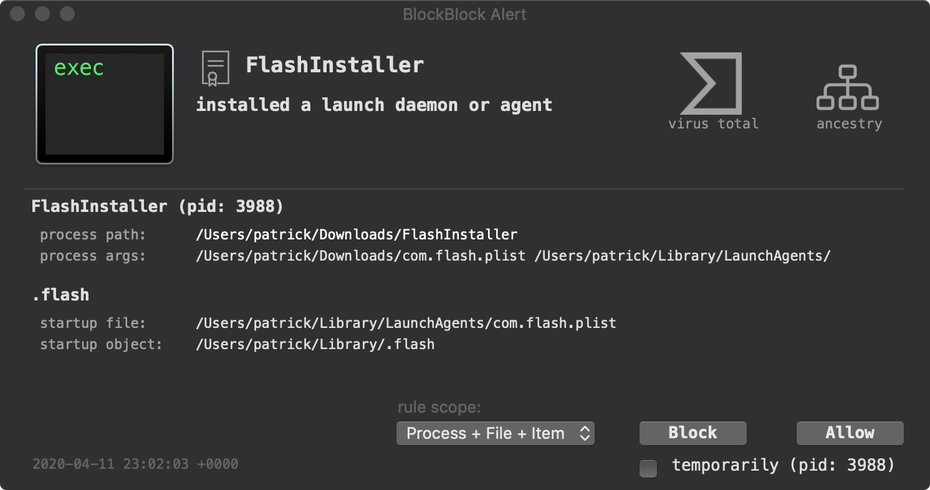Click the process path value
This screenshot has width=930, height=490.
pyautogui.click(x=356, y=234)
